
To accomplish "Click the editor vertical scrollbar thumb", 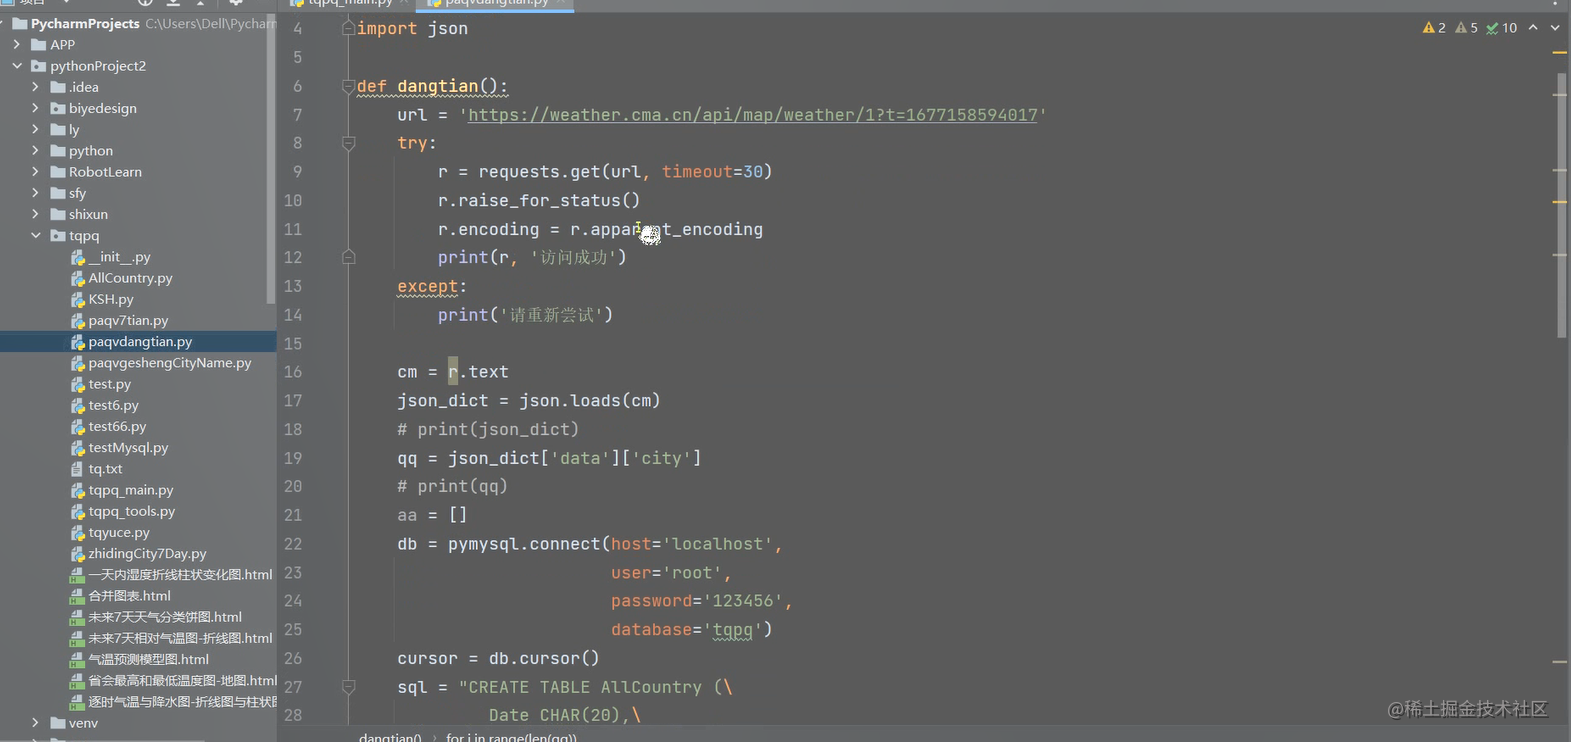I will point(1562,205).
